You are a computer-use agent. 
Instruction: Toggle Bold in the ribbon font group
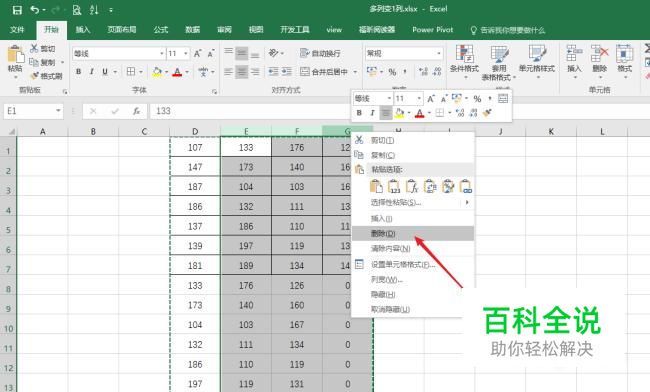click(x=78, y=72)
